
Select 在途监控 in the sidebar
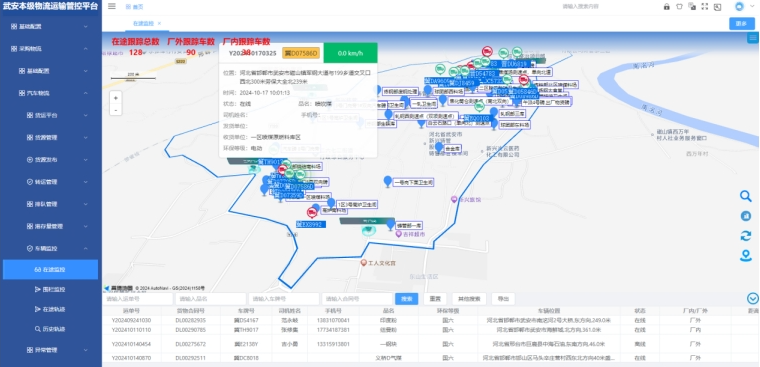click(50, 270)
